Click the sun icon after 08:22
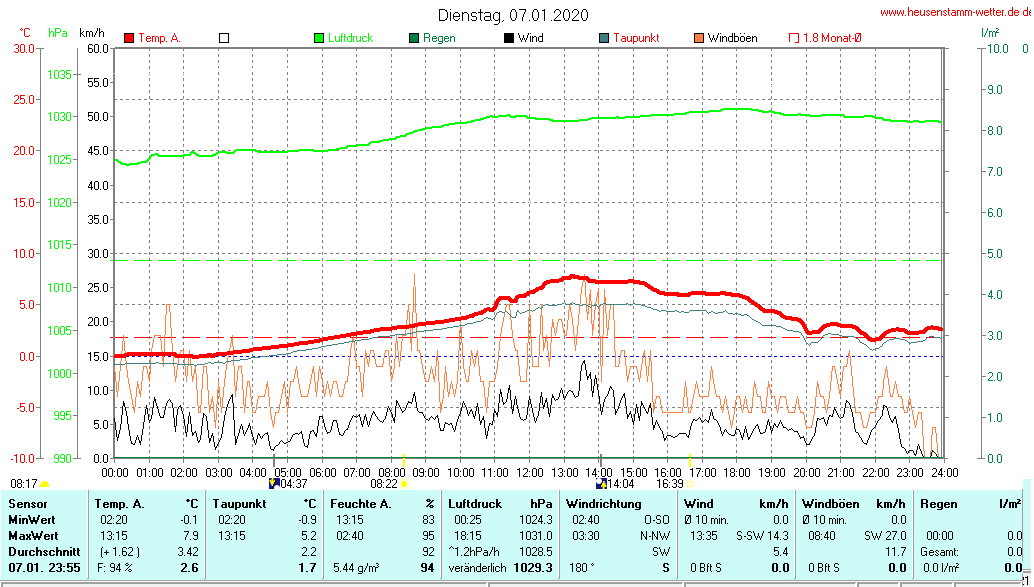 click(x=405, y=483)
